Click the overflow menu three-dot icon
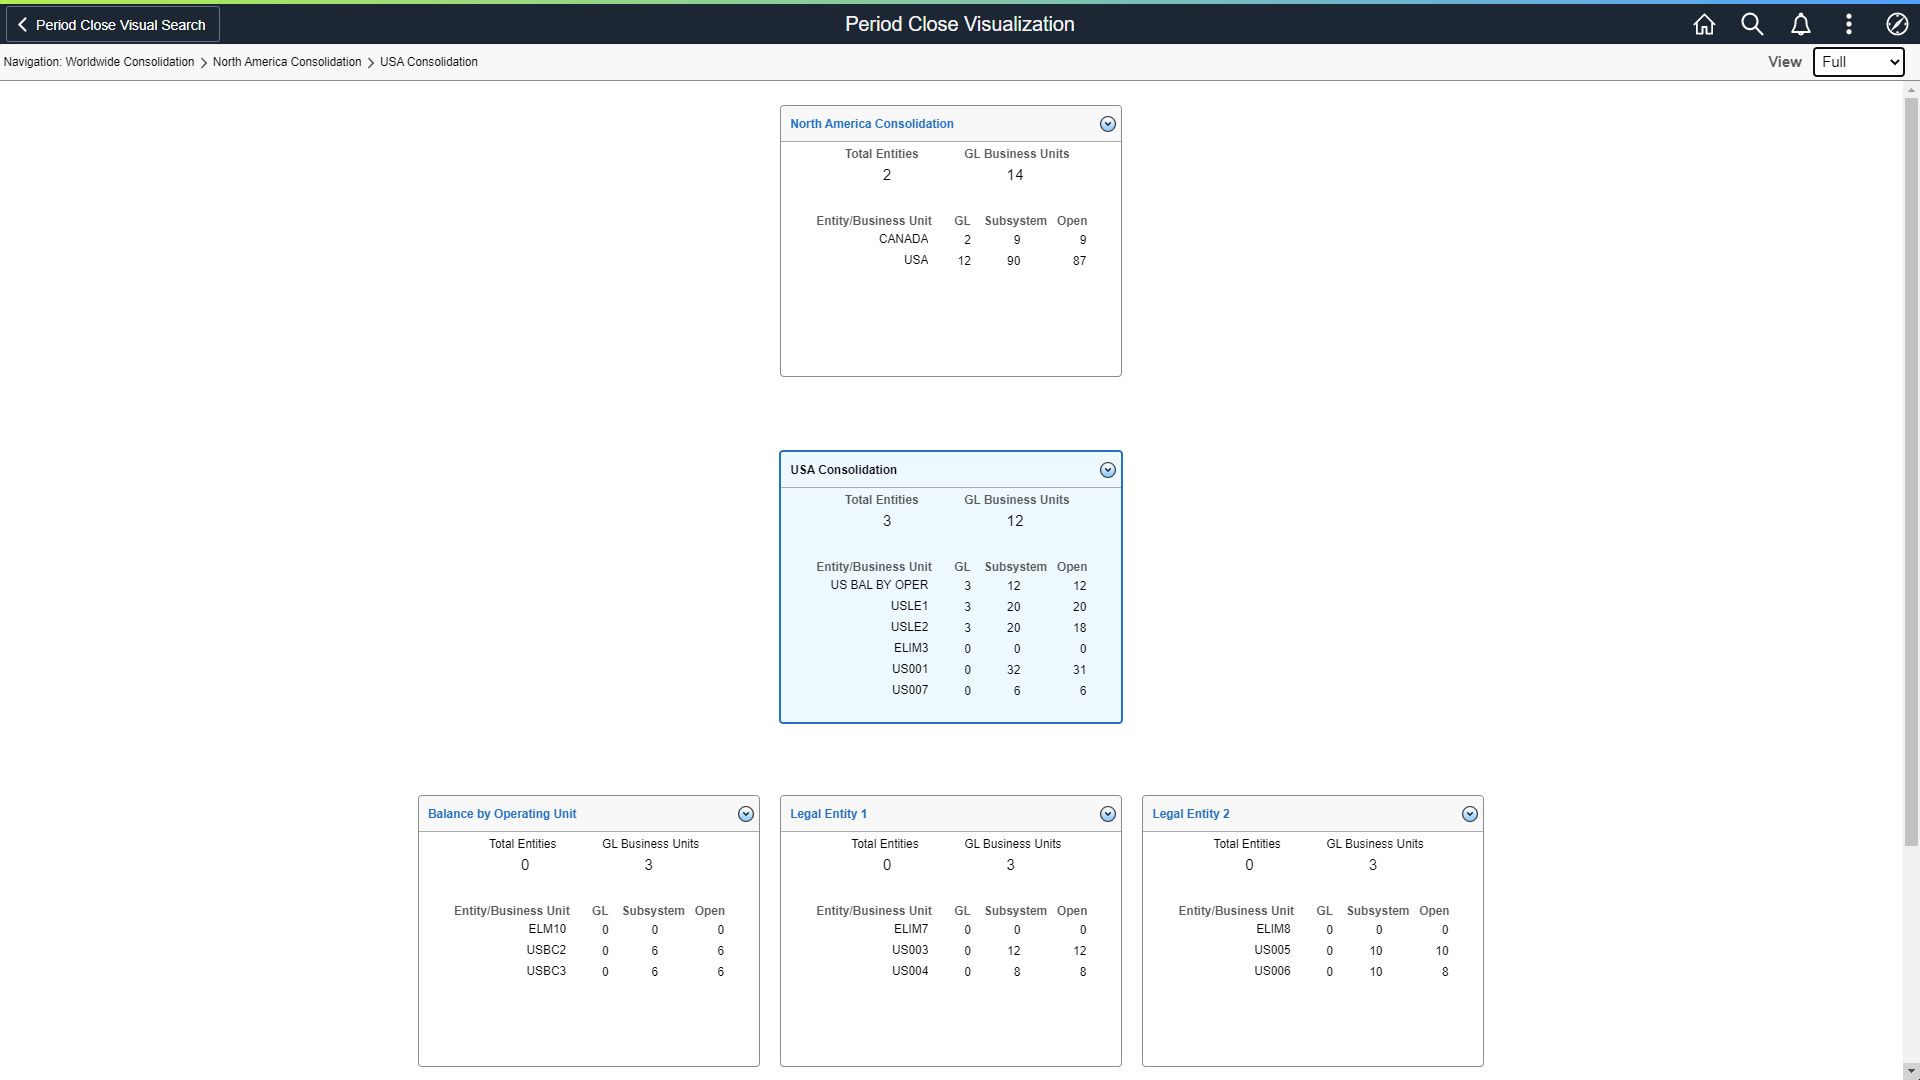Viewport: 1920px width, 1080px height. [x=1849, y=22]
